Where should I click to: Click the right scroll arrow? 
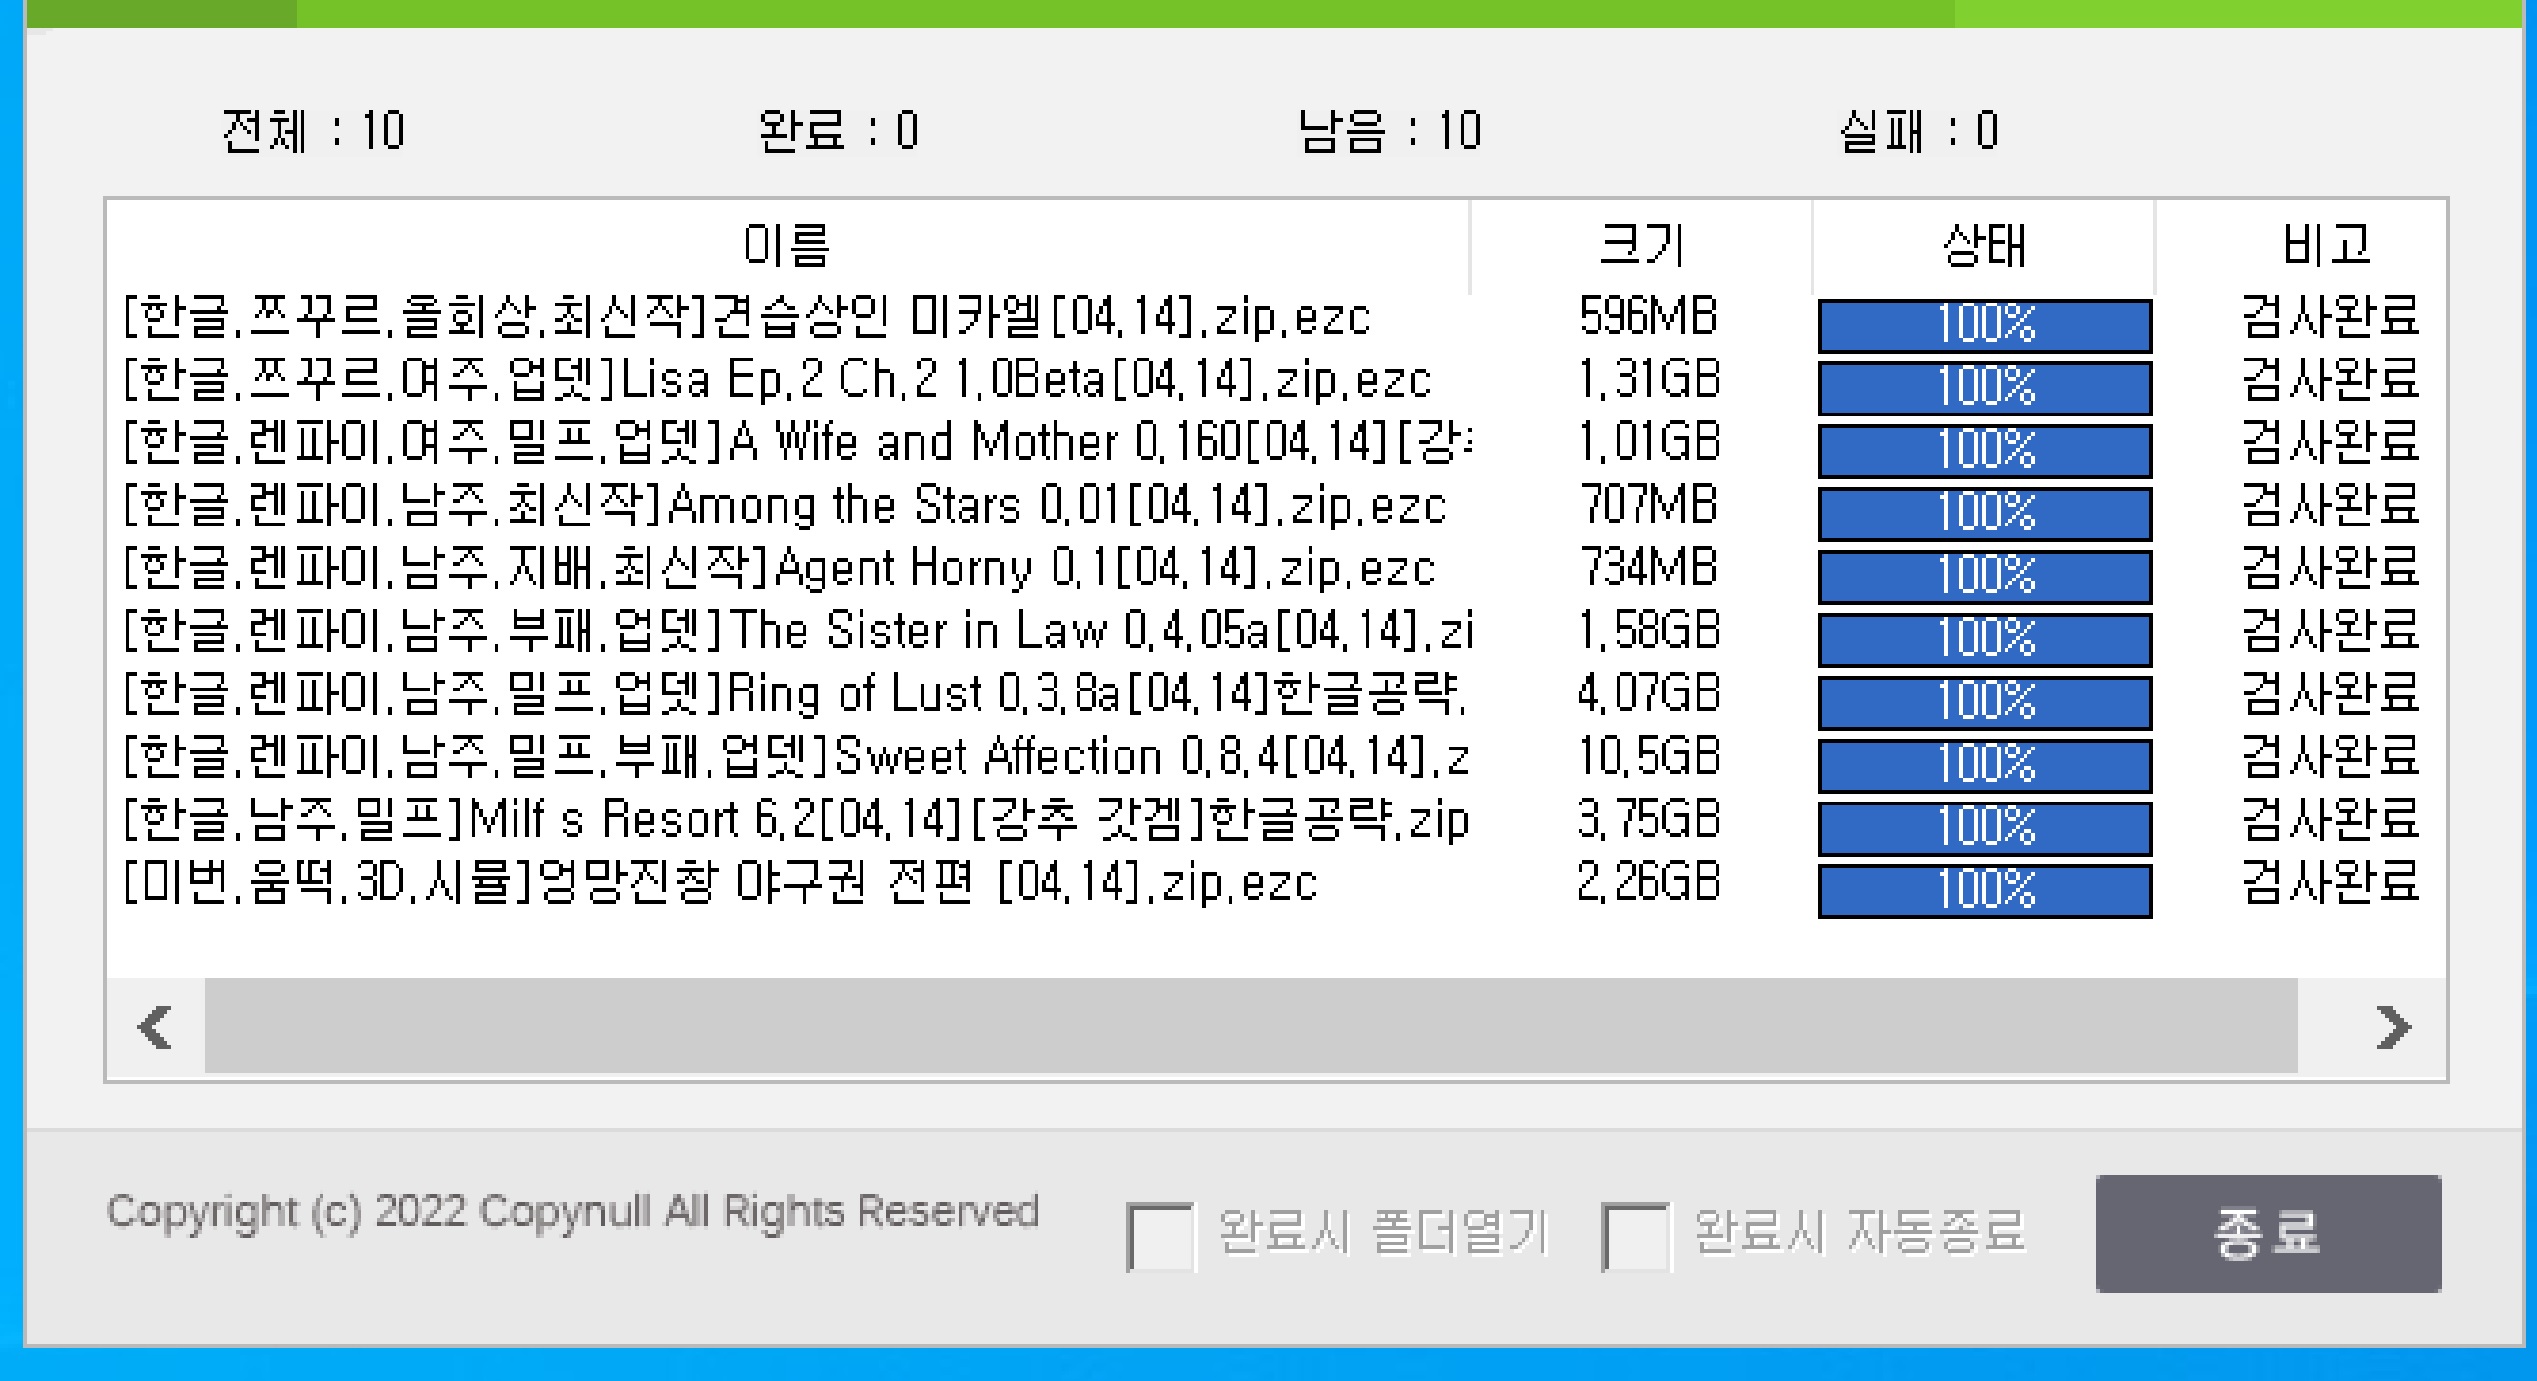tap(2392, 1027)
